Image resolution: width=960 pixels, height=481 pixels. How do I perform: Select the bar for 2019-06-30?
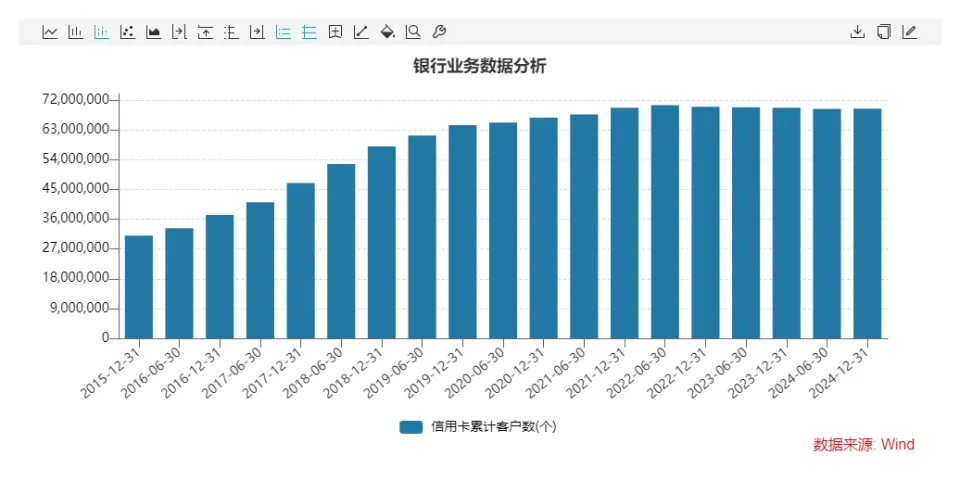[x=422, y=237]
